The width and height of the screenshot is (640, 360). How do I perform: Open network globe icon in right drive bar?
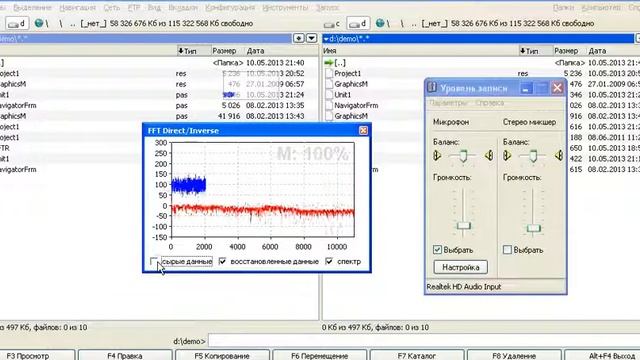380,23
